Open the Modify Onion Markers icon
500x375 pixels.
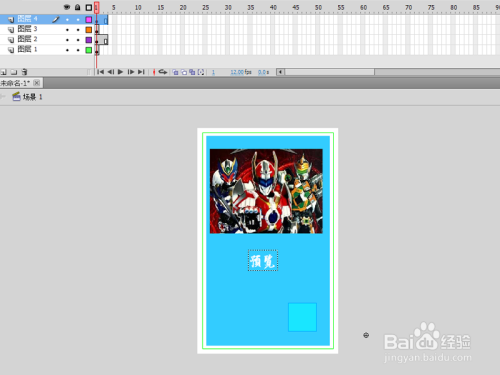[201, 72]
